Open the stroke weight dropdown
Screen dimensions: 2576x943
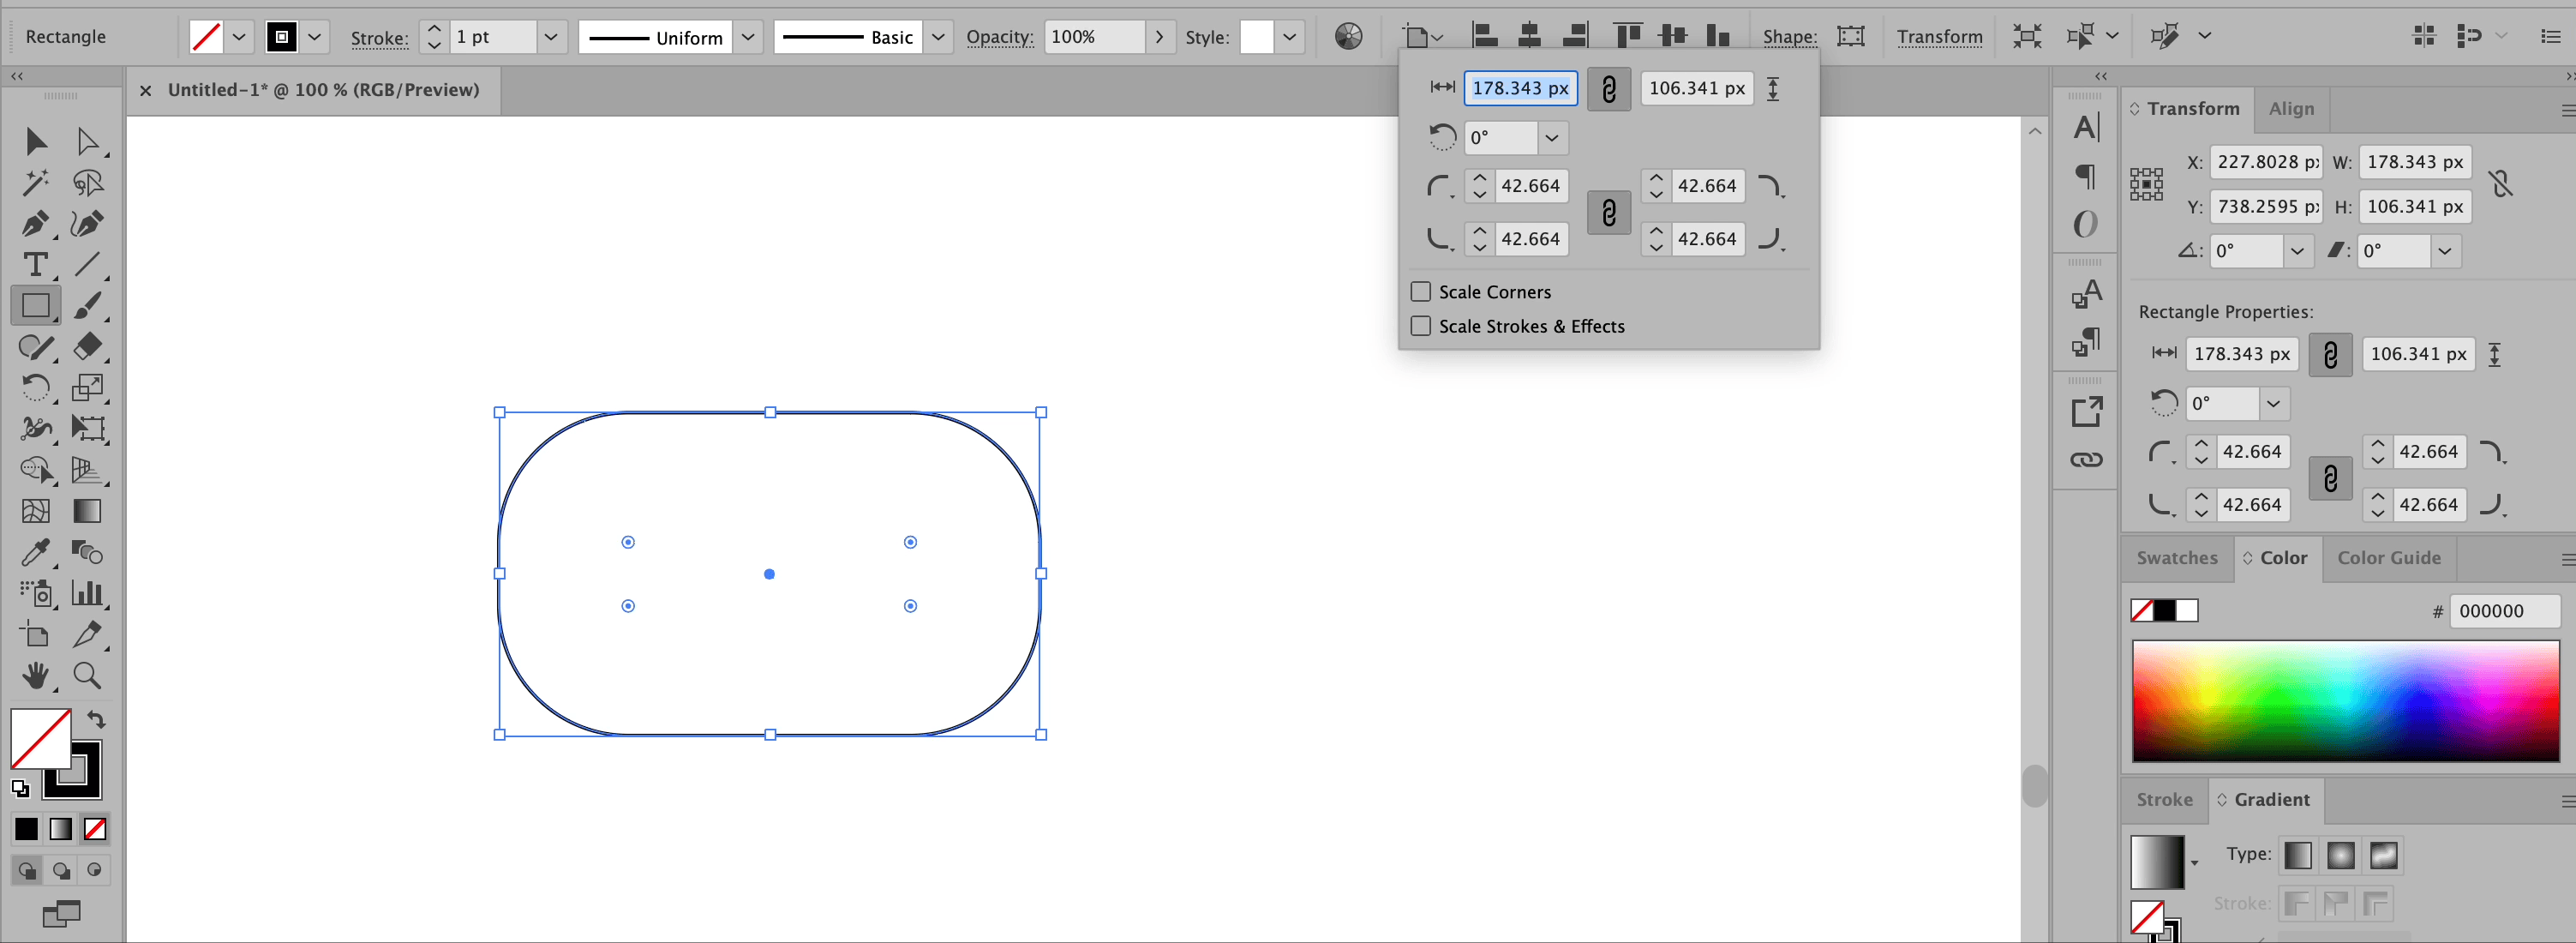tap(550, 37)
